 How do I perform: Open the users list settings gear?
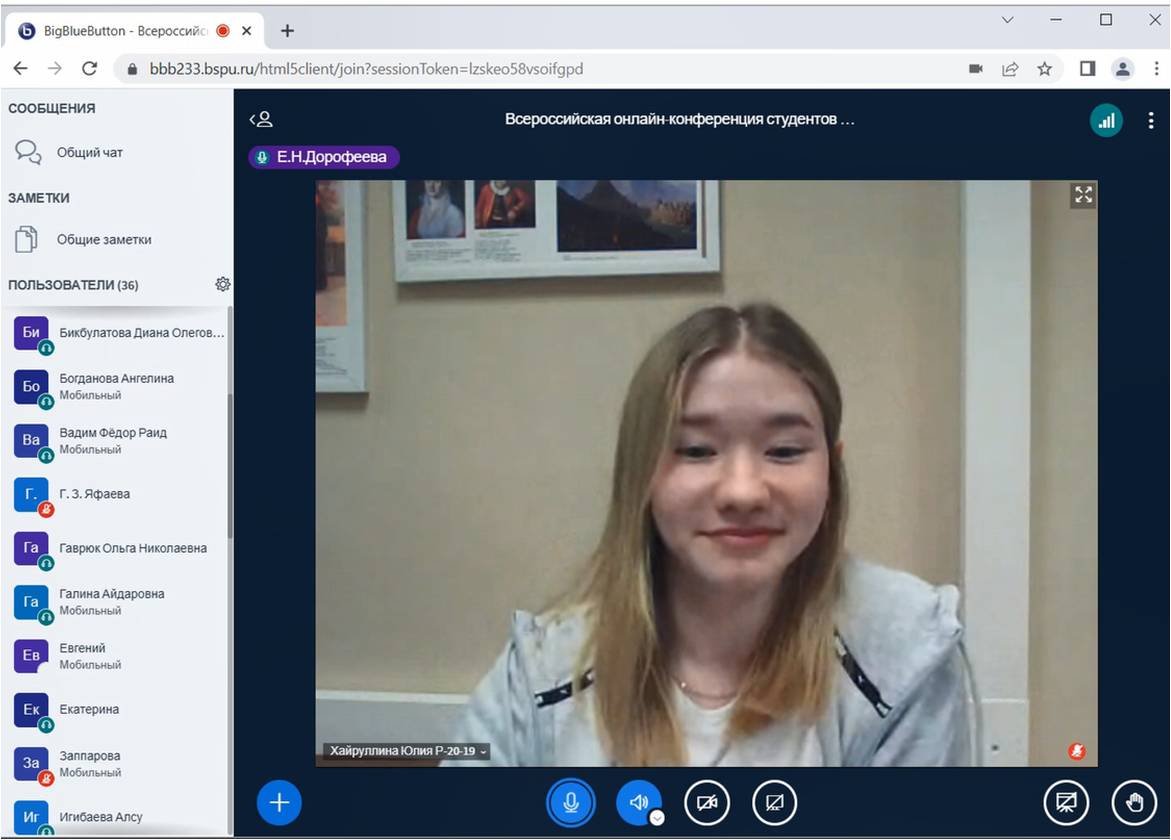click(x=222, y=285)
